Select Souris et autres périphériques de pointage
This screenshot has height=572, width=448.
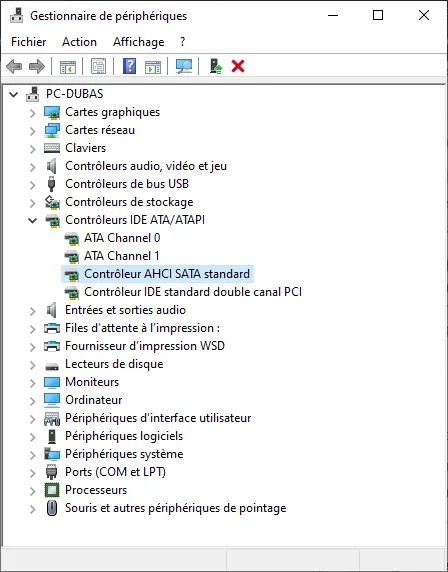[x=175, y=508]
